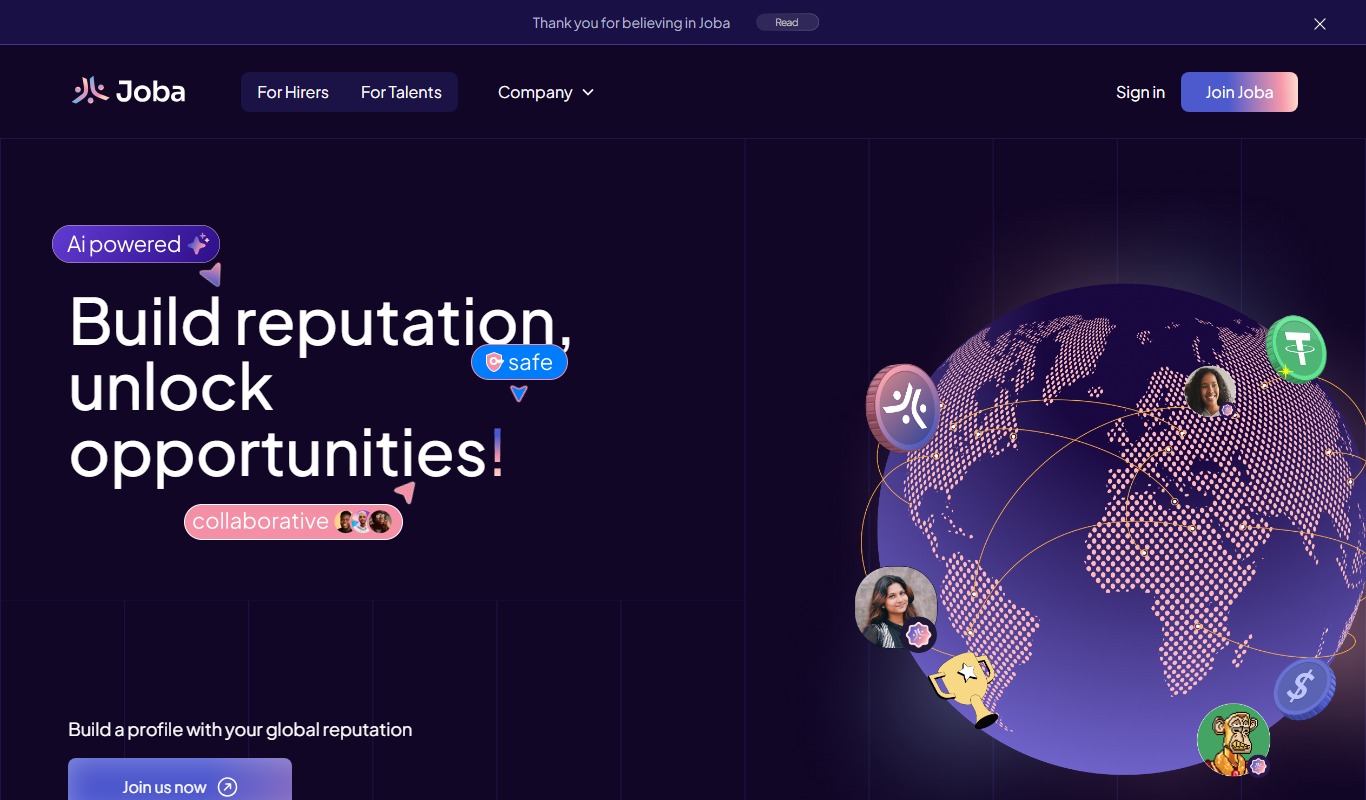Open the For Talents tab
This screenshot has height=800, width=1366.
click(401, 92)
